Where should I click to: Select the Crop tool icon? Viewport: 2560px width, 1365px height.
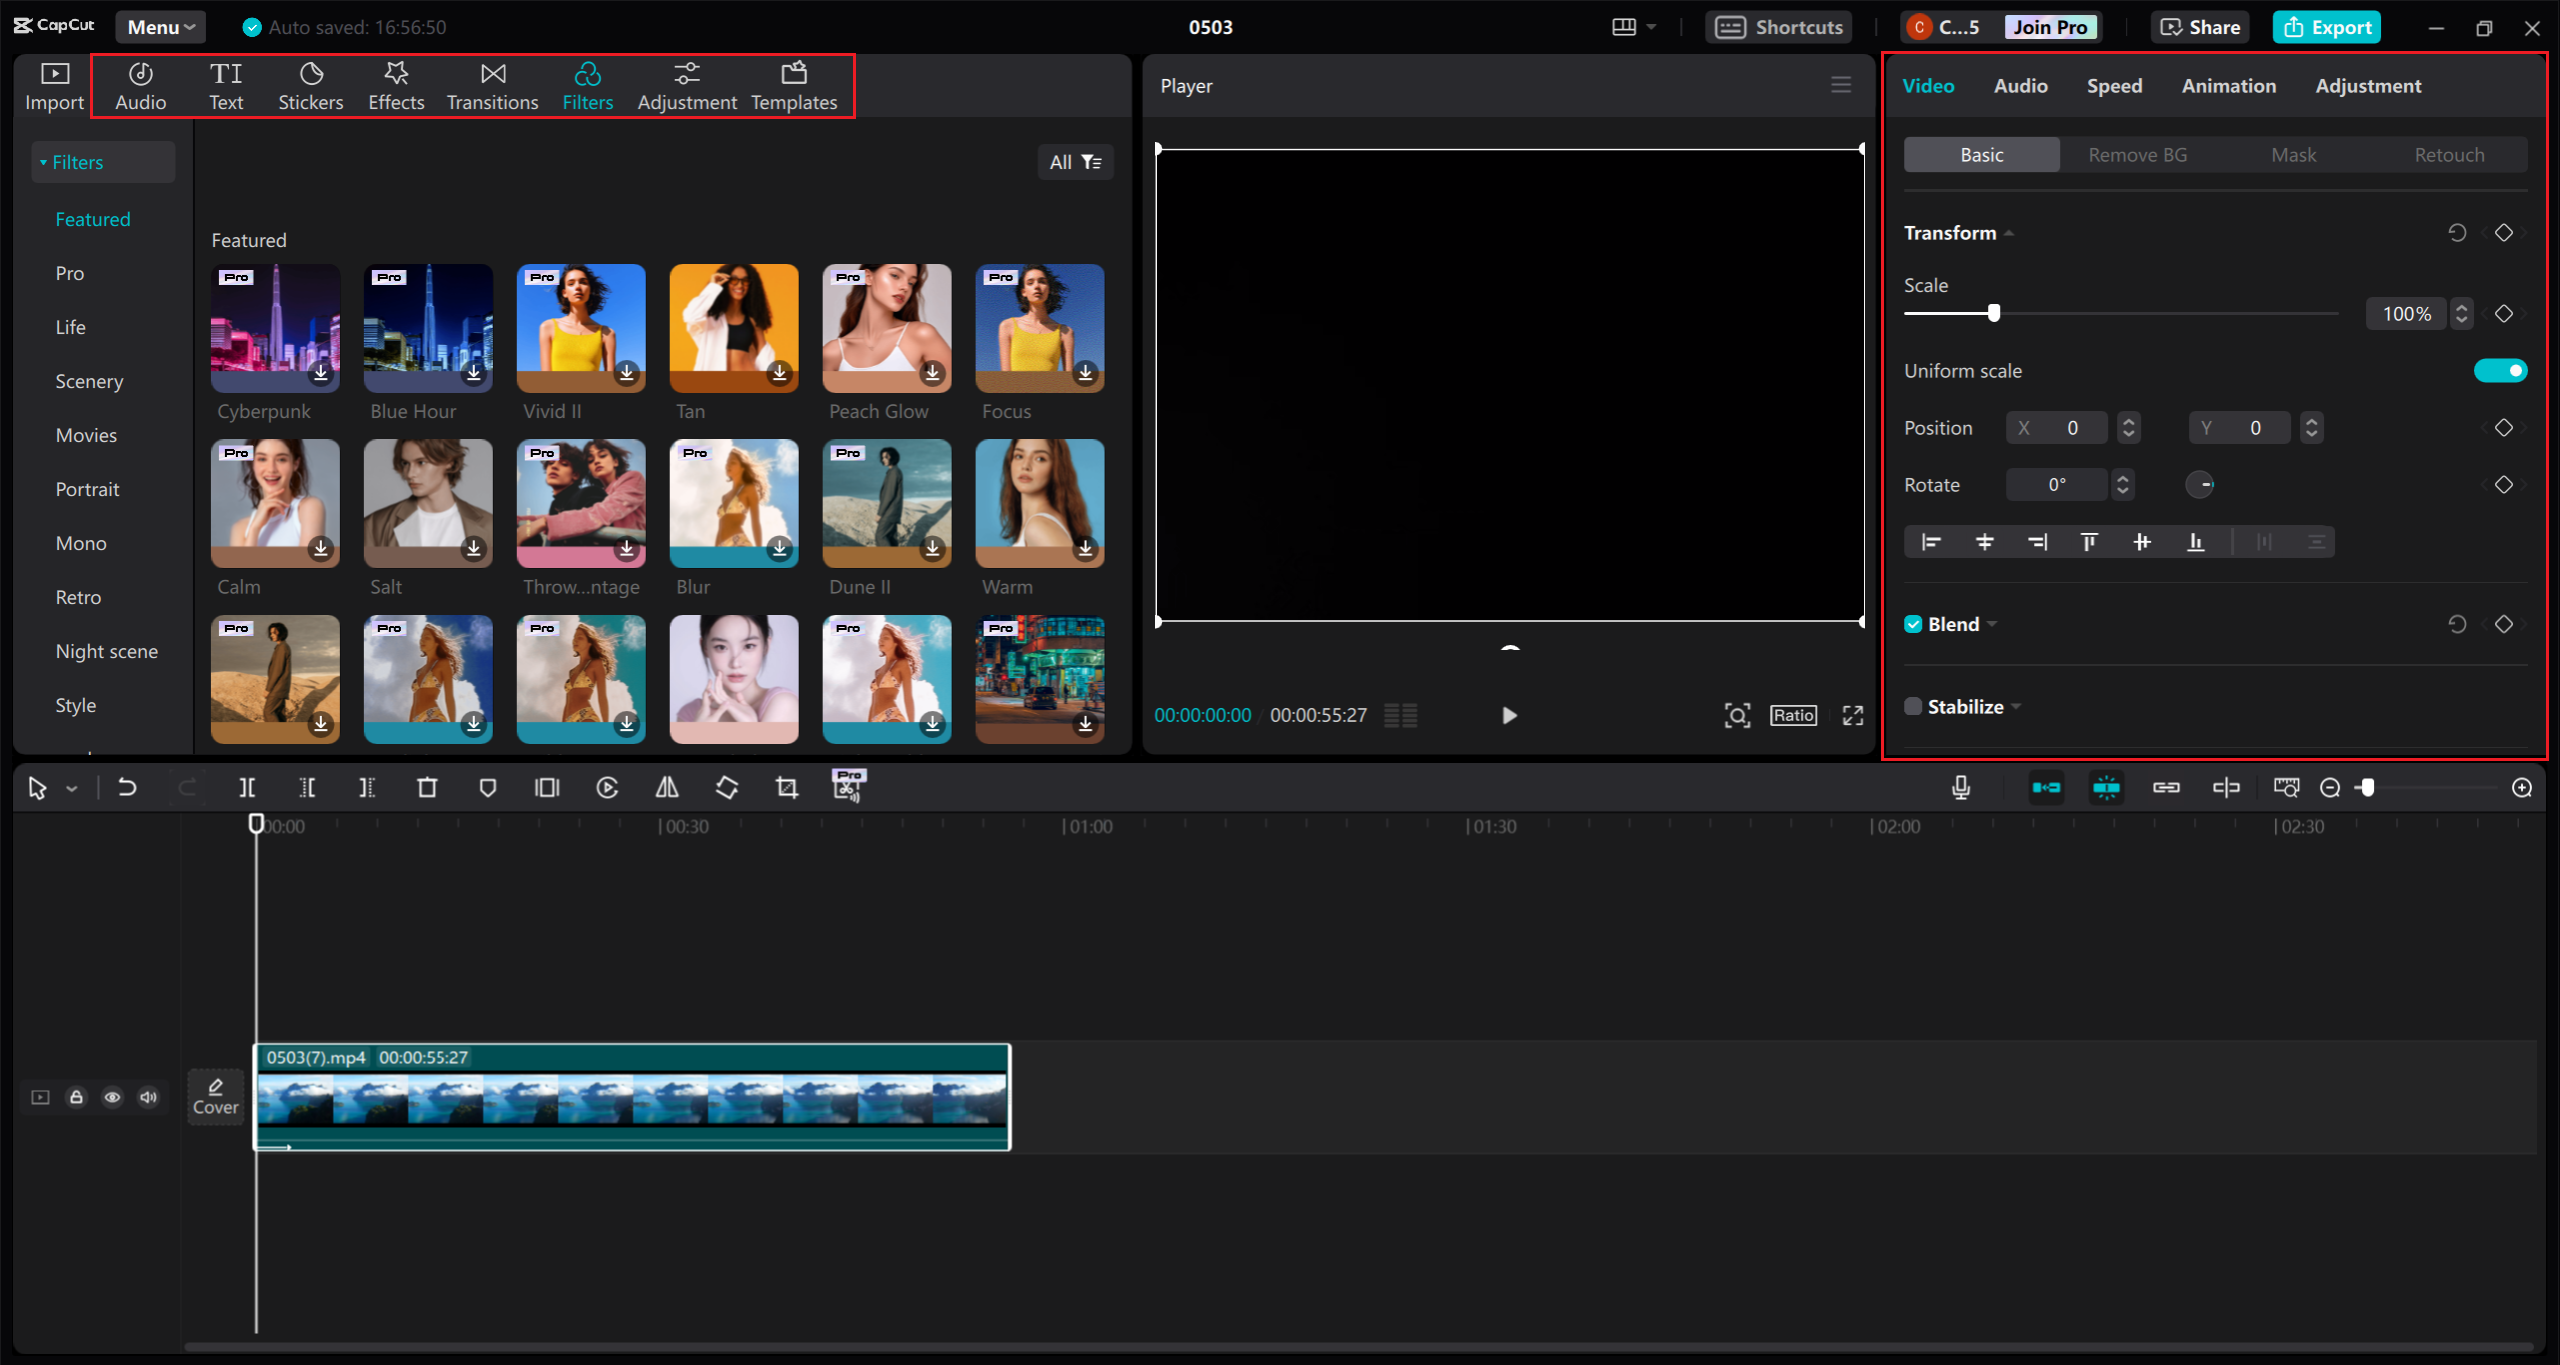point(786,788)
